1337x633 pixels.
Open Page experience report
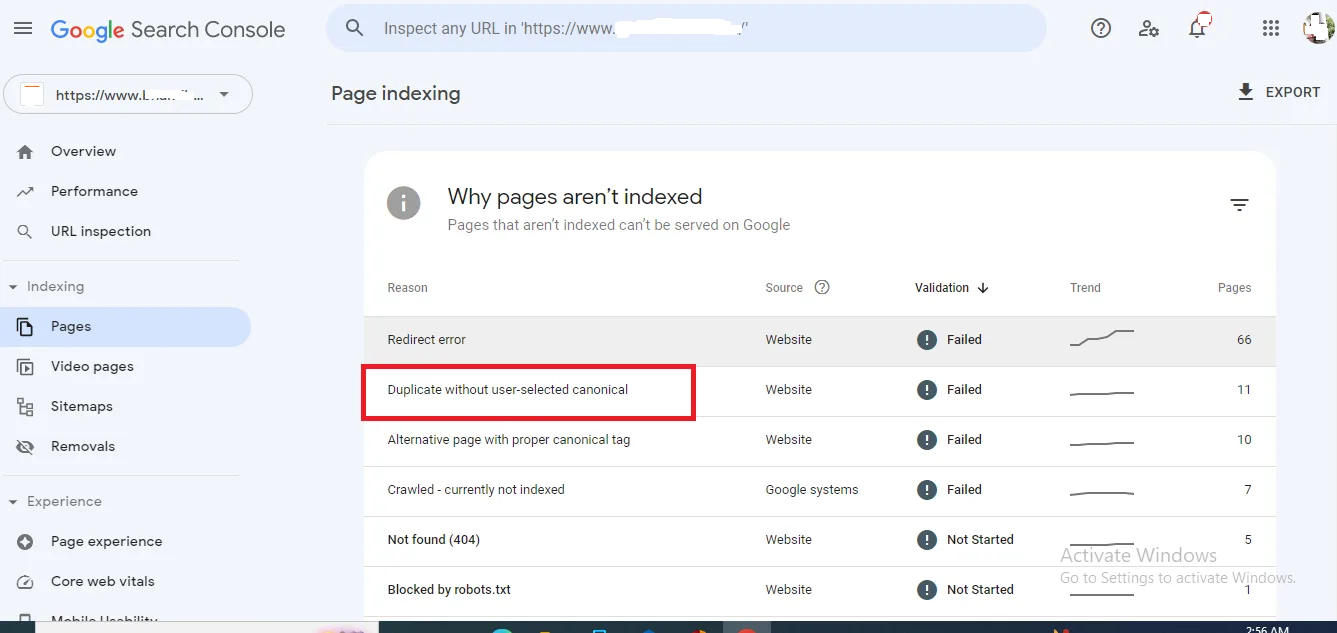click(x=125, y=542)
